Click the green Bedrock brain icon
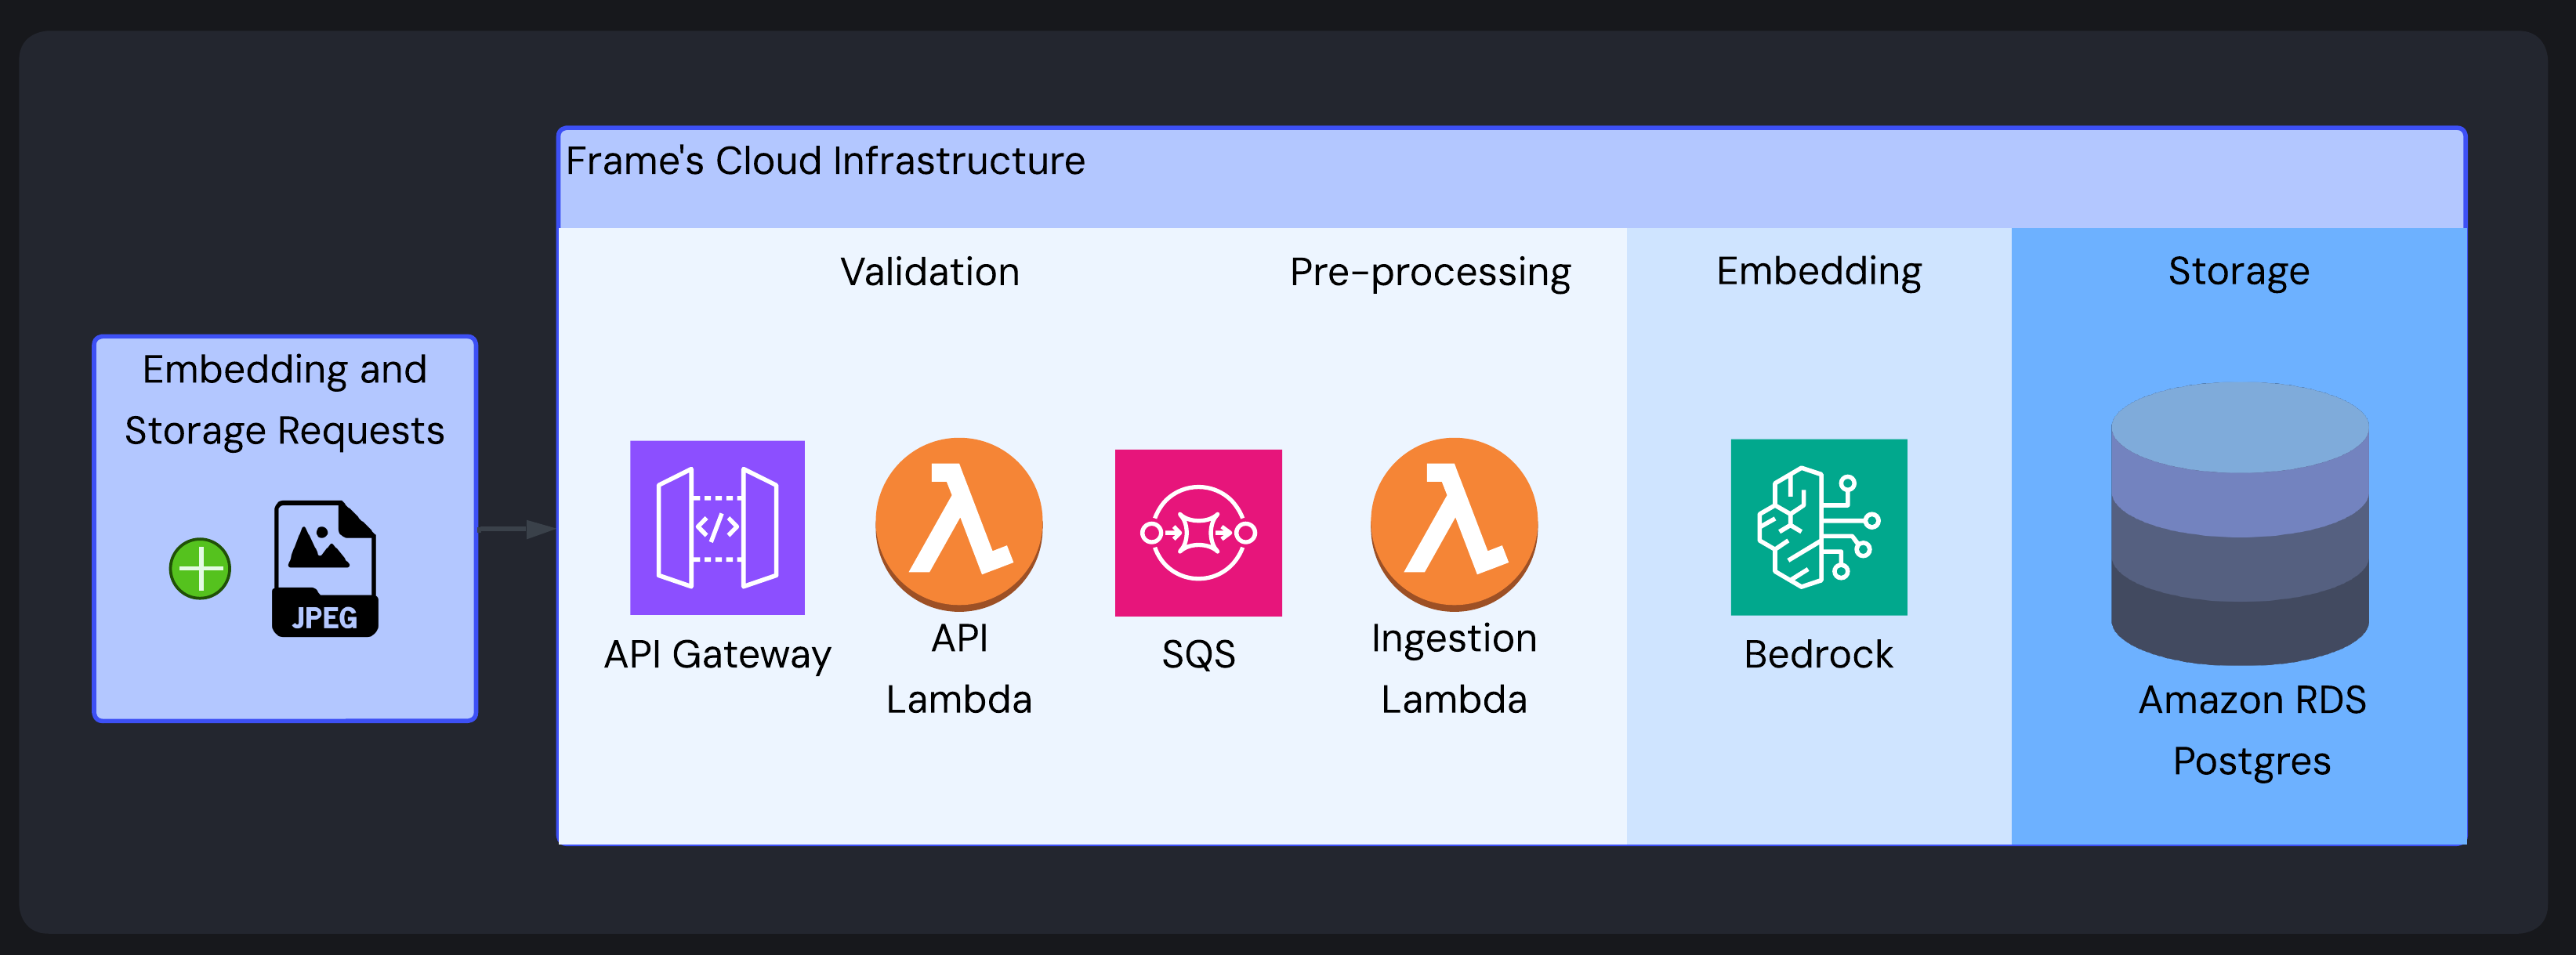Viewport: 2576px width, 955px height. pos(1819,527)
